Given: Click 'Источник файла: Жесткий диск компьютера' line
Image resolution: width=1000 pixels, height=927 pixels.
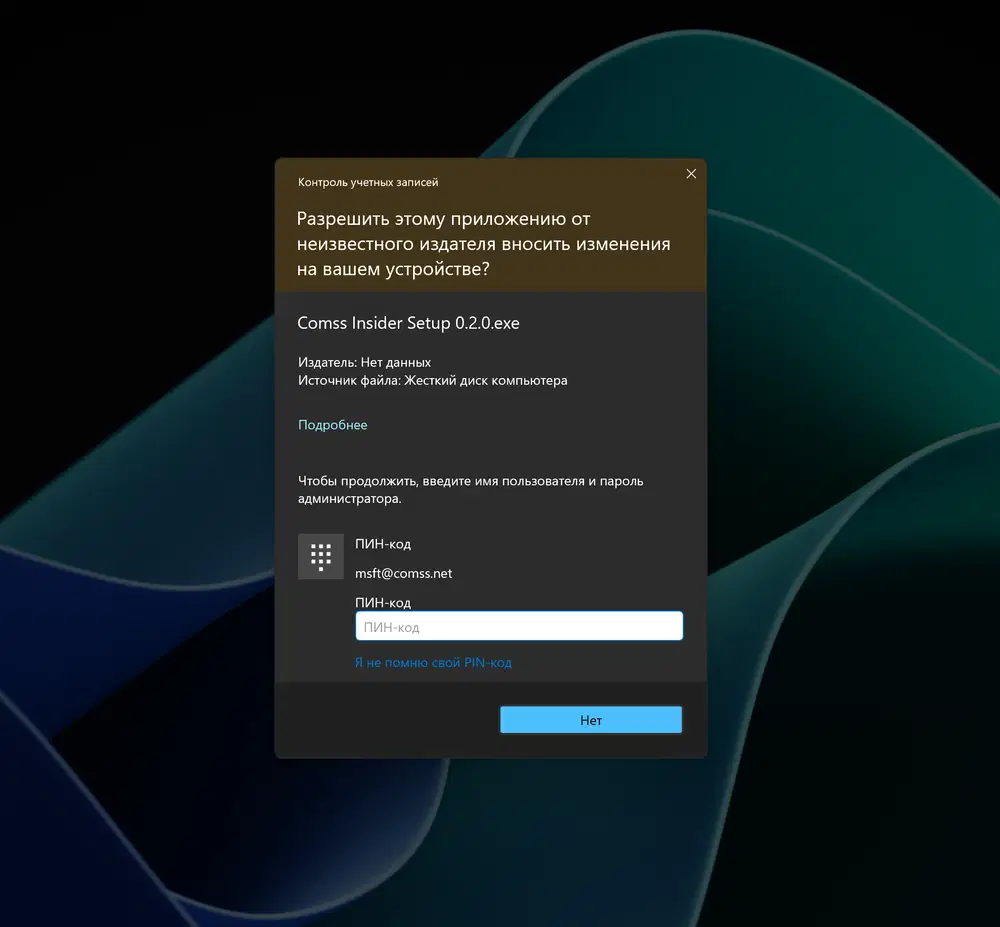Looking at the screenshot, I should pyautogui.click(x=432, y=381).
